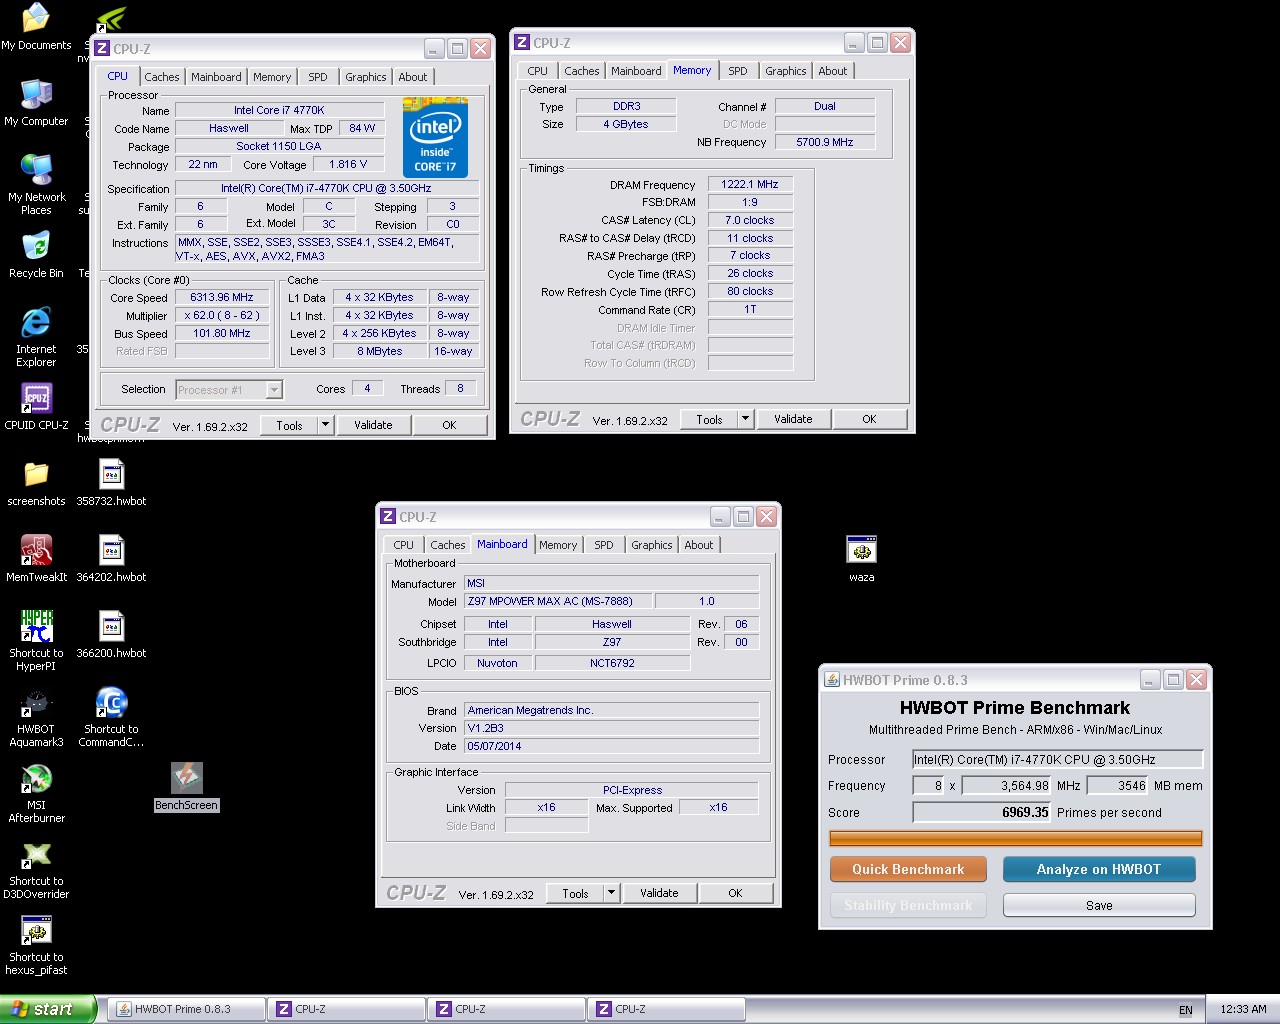Image resolution: width=1280 pixels, height=1024 pixels.
Task: Open the waza desktop icon
Action: coord(861,558)
